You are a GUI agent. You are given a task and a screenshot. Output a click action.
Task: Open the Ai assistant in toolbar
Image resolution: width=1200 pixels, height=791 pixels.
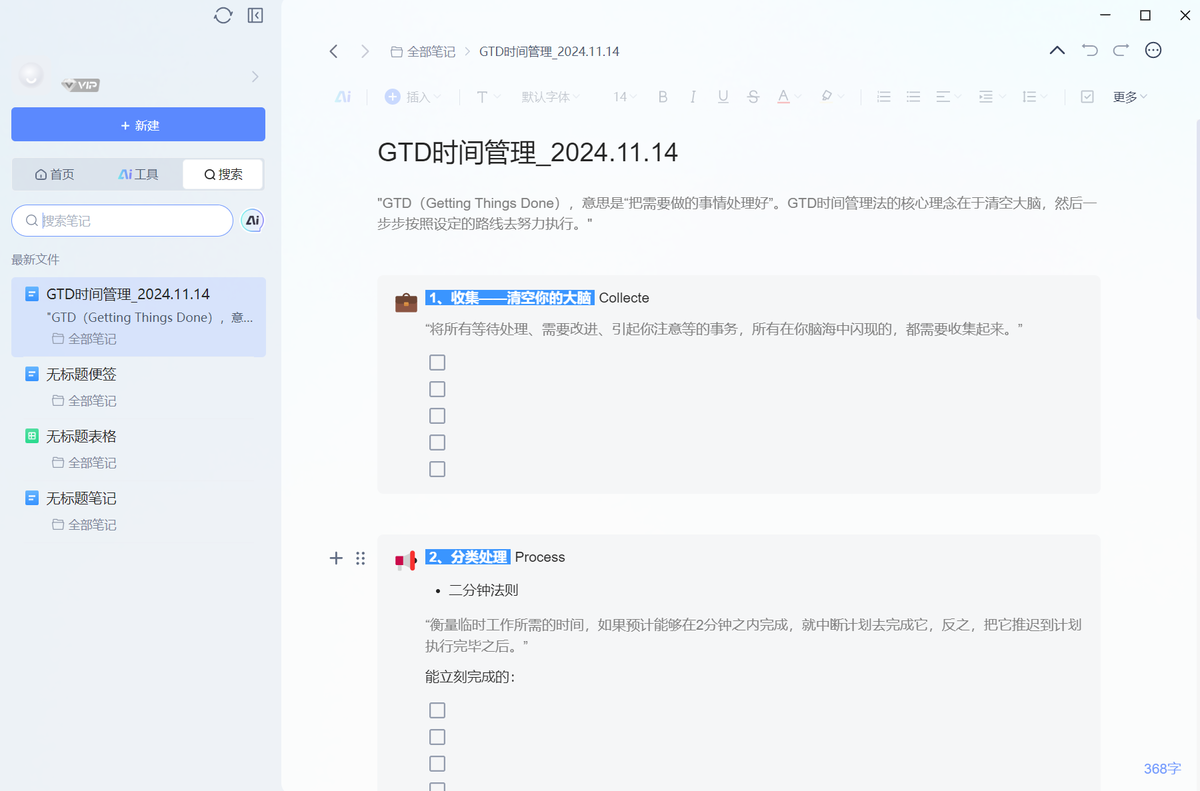343,97
